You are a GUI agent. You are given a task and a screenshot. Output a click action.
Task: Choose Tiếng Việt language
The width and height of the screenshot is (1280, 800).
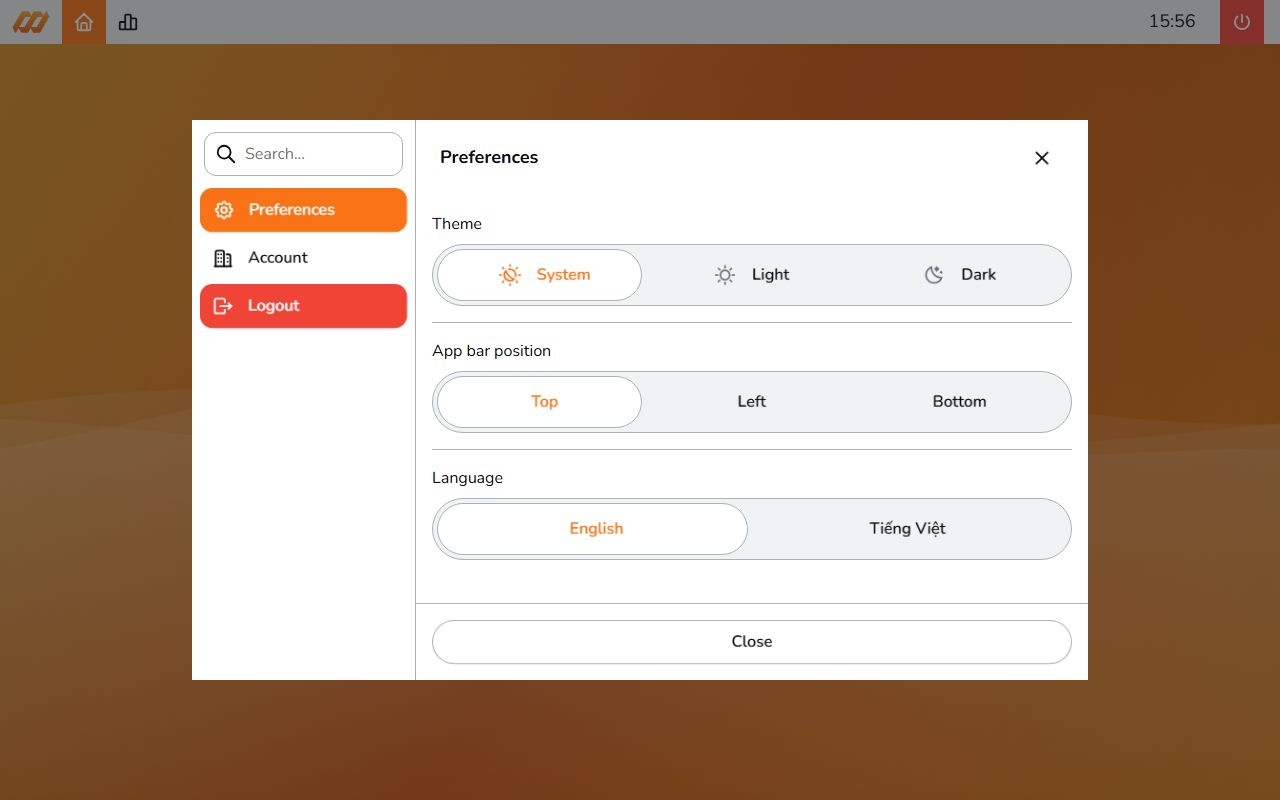click(x=908, y=529)
